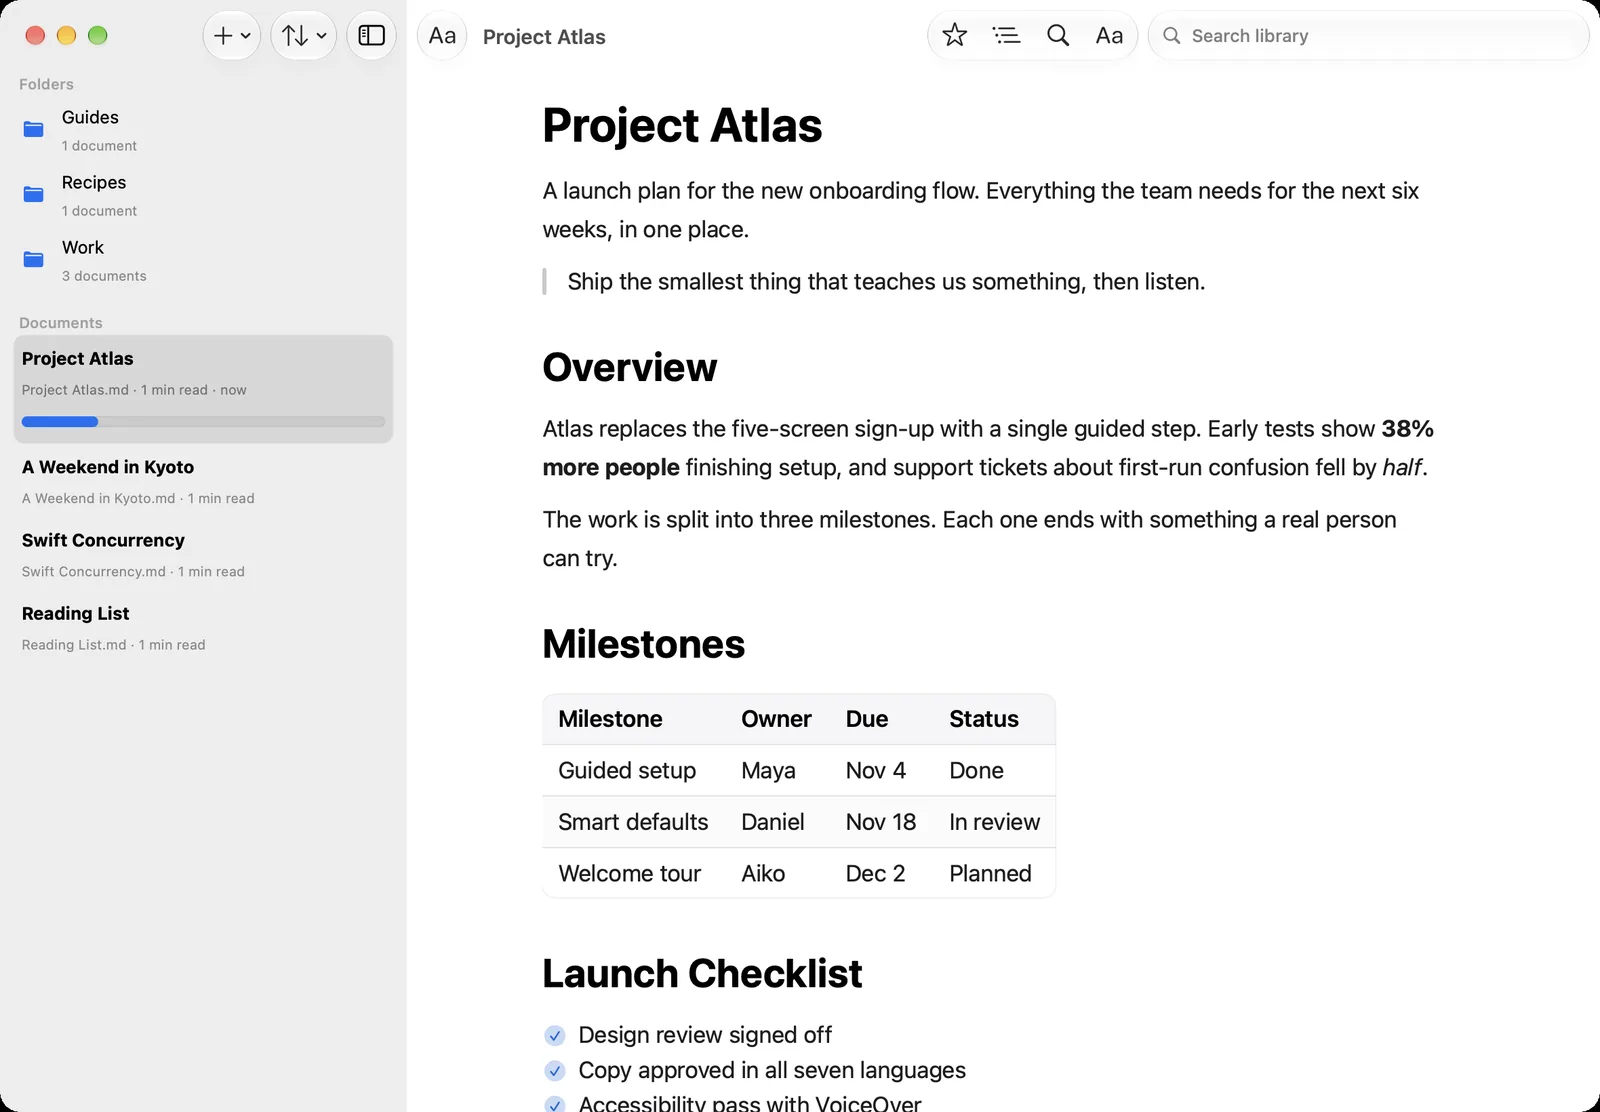Click the blue Work folder icon
Viewport: 1600px width, 1112px height.
tap(34, 259)
